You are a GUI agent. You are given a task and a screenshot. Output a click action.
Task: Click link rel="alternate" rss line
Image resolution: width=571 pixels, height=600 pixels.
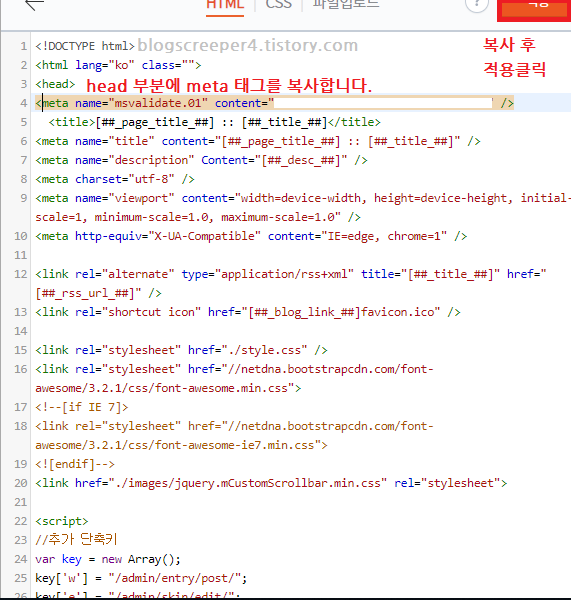coord(291,274)
